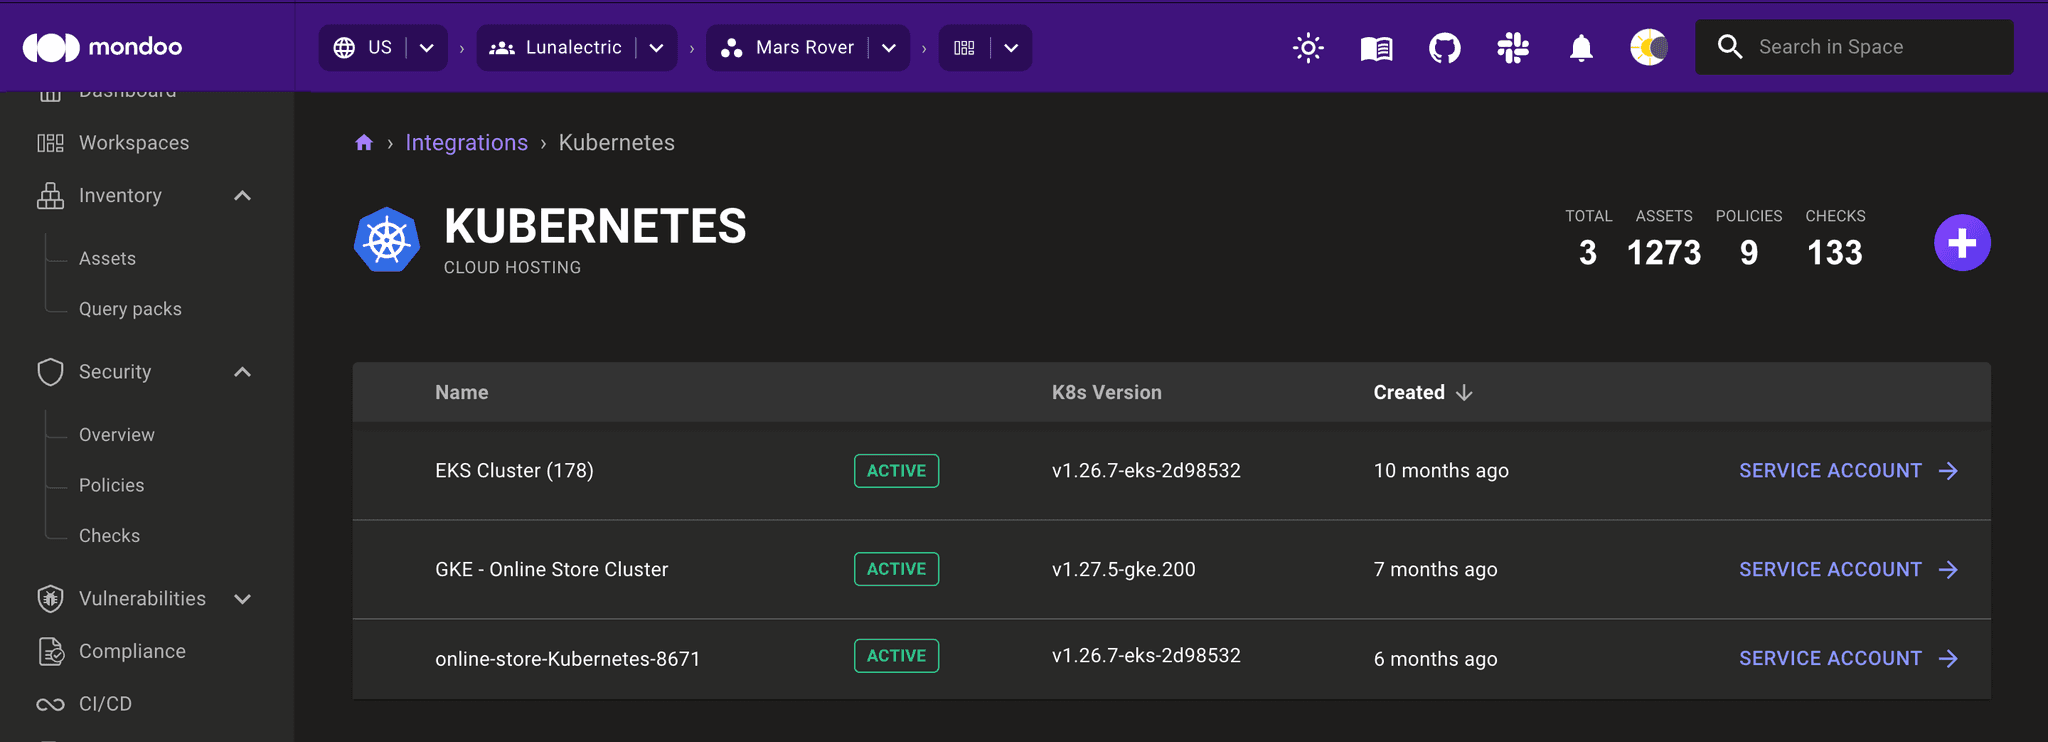
Task: Click the Workspaces sidebar icon
Action: [50, 143]
